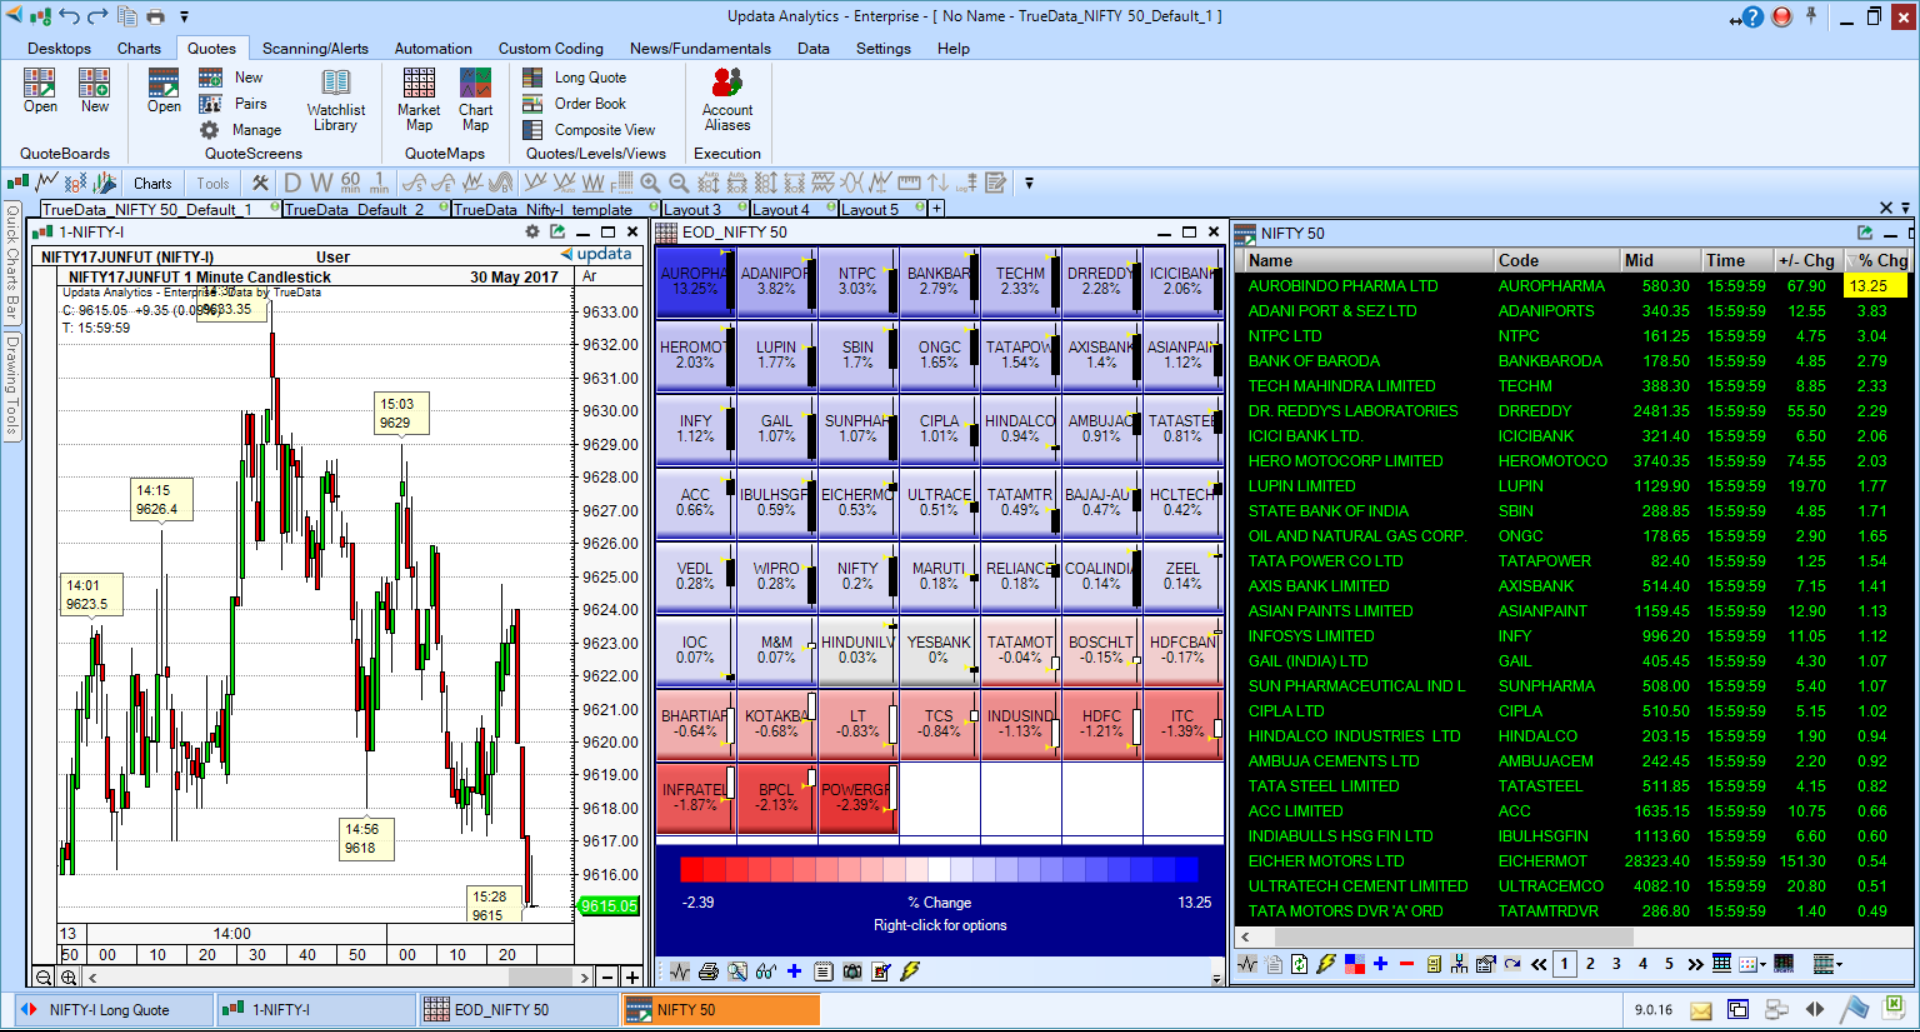Go to the previous quote page set («)
Screen dimensions: 1920x1032
coord(1538,964)
